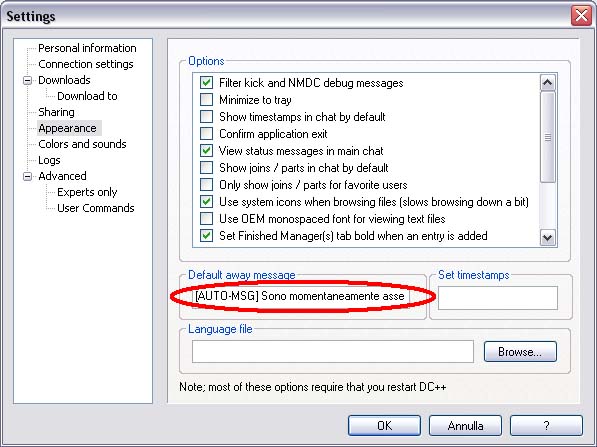Open the User Commands page

point(96,208)
